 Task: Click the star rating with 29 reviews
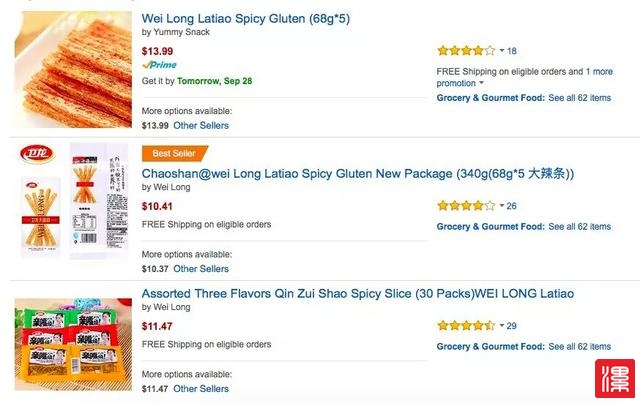click(x=466, y=325)
